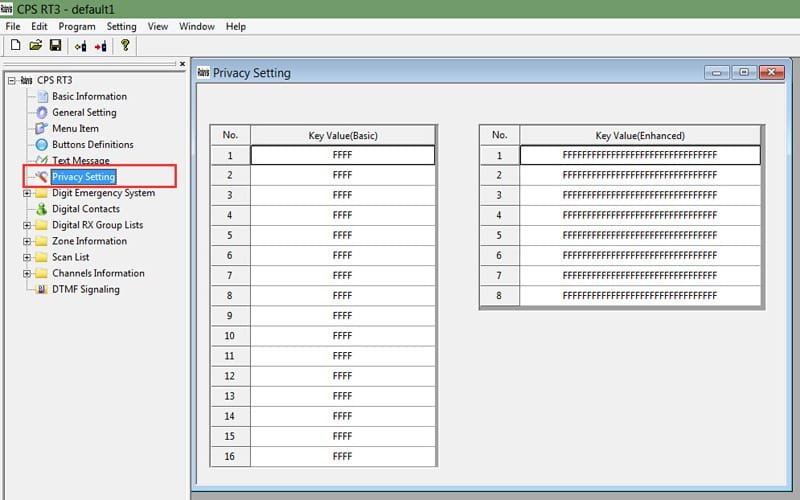Viewport: 800px width, 500px height.
Task: Click the Channels Information folder icon
Action: click(x=42, y=273)
